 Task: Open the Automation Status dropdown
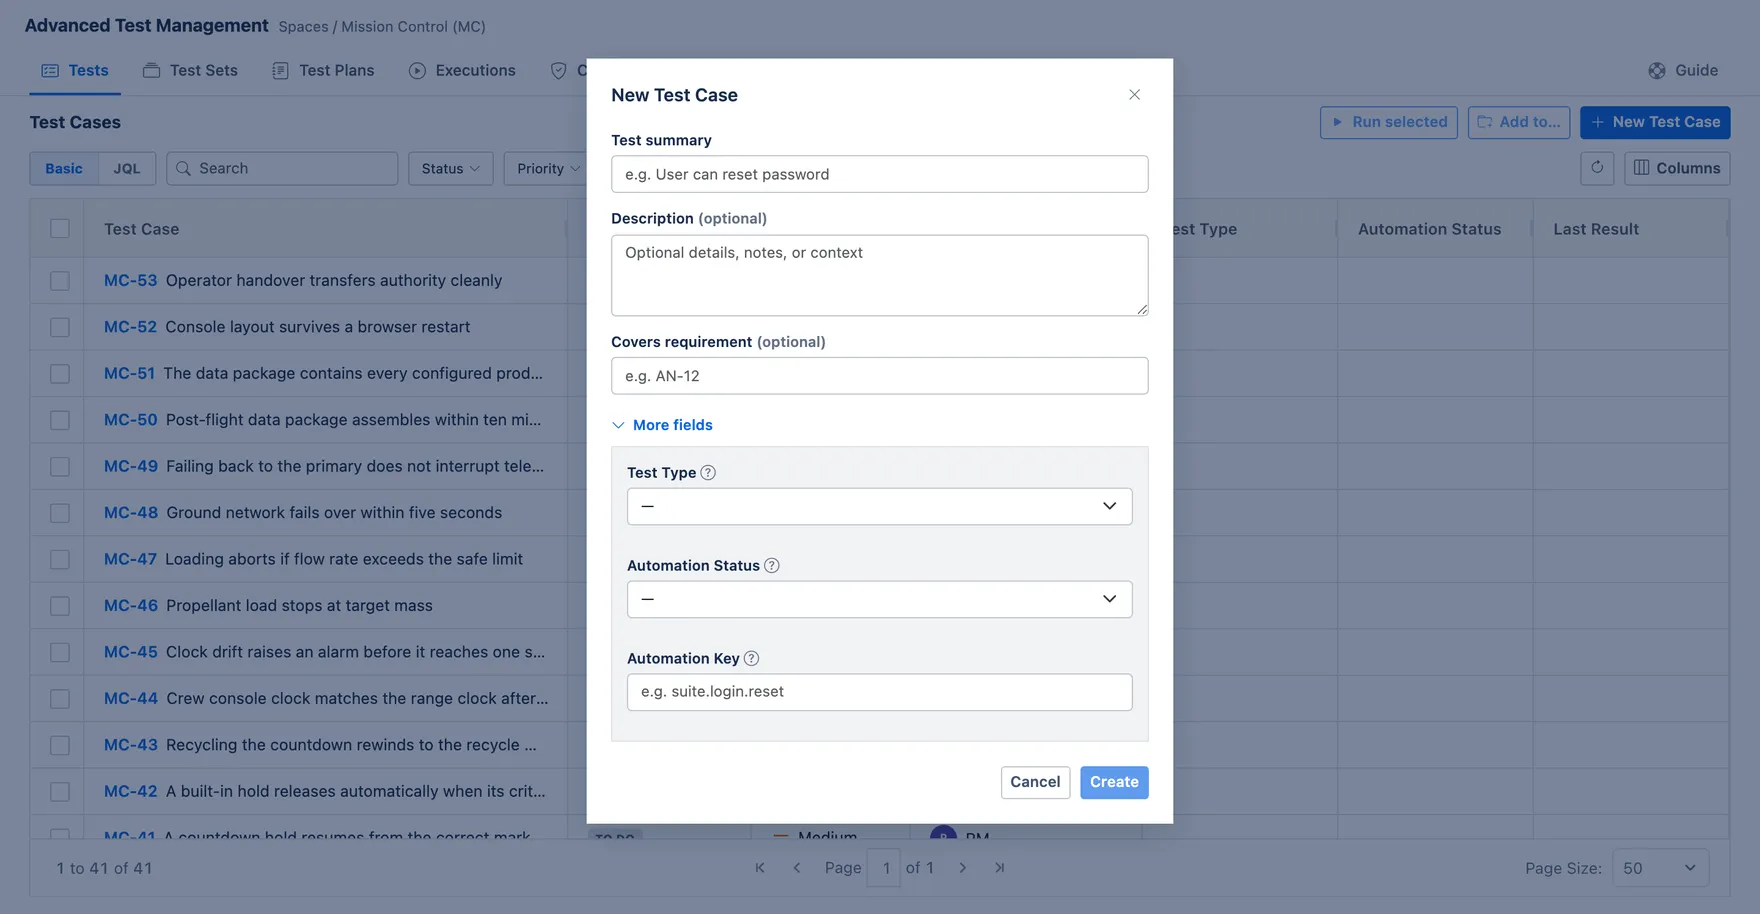[x=880, y=599]
